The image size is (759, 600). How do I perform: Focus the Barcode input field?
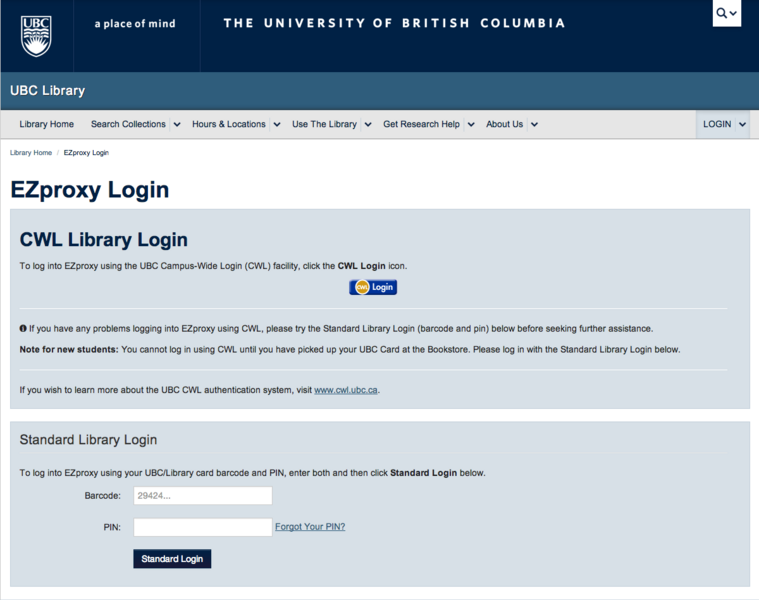click(203, 496)
